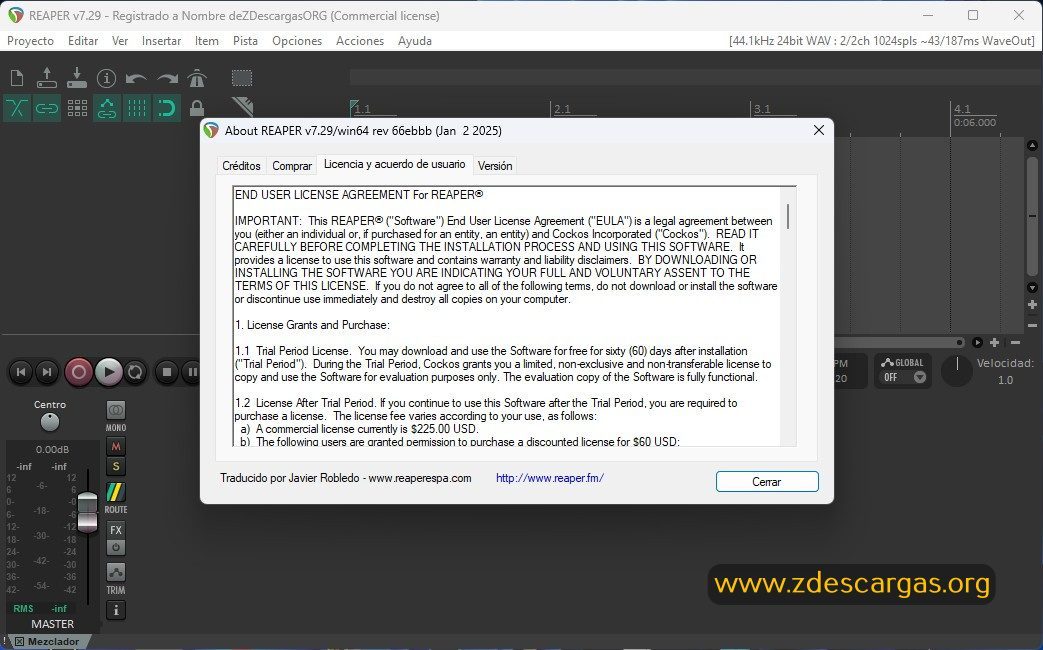
Task: Toggle envelope points move with items
Action: [x=106, y=108]
